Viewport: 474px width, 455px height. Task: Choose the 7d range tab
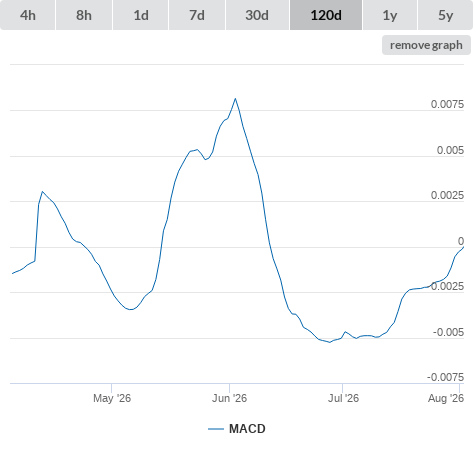[x=197, y=15]
